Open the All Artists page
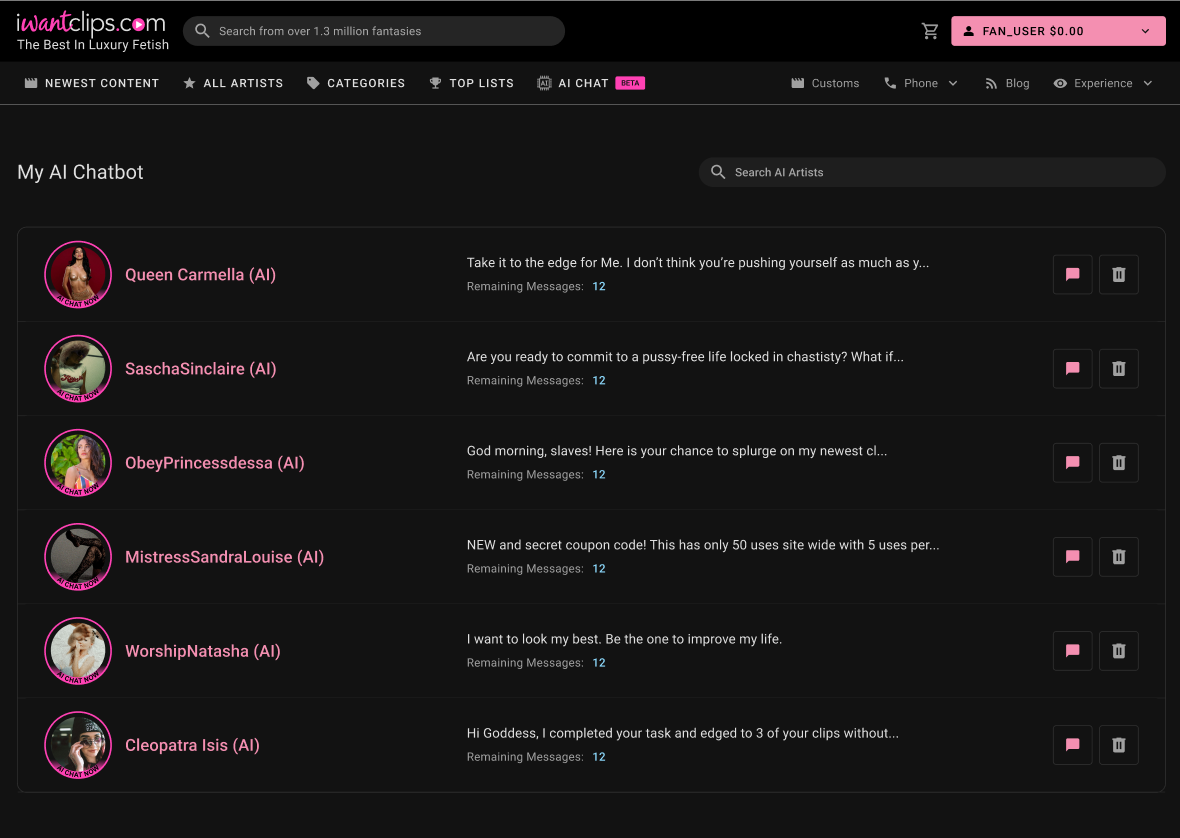Viewport: 1180px width, 838px height. point(233,83)
